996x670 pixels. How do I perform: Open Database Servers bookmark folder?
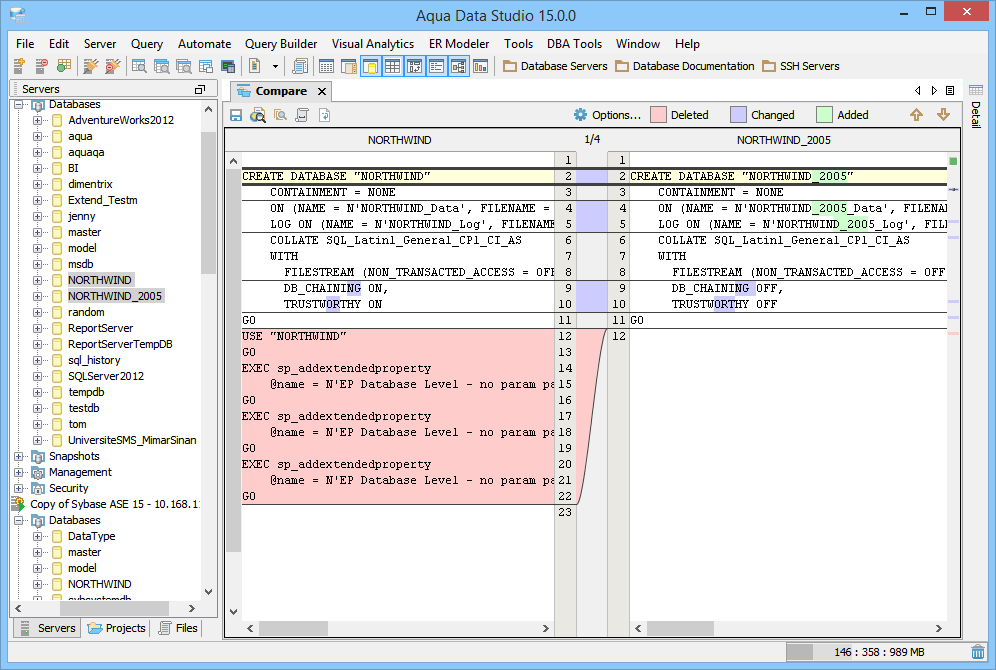(555, 66)
